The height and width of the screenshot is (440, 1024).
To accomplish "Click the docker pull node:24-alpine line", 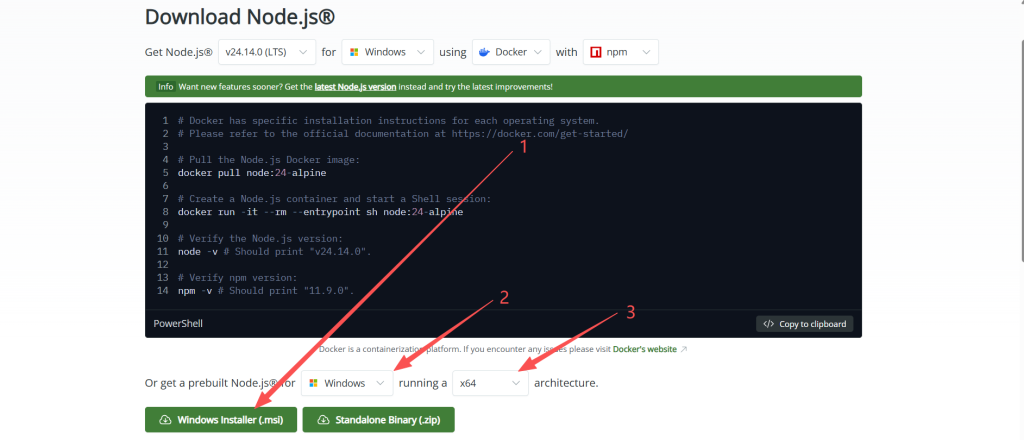I will point(252,173).
